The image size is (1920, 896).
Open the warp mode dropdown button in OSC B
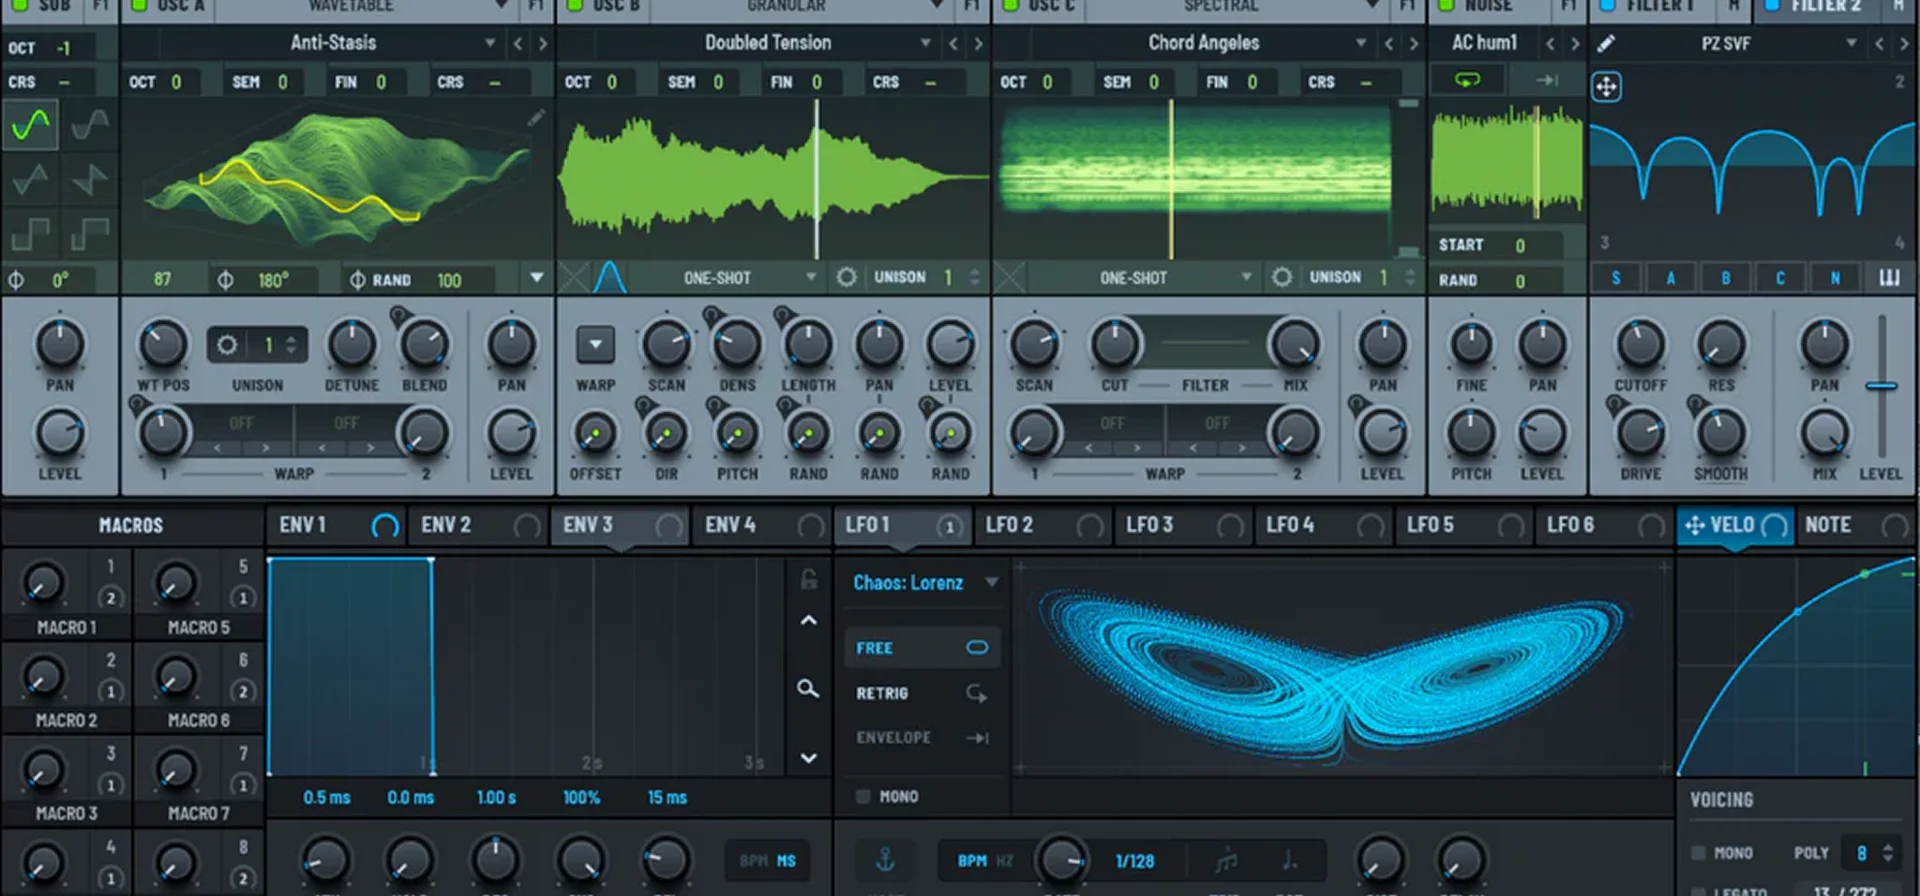[595, 345]
